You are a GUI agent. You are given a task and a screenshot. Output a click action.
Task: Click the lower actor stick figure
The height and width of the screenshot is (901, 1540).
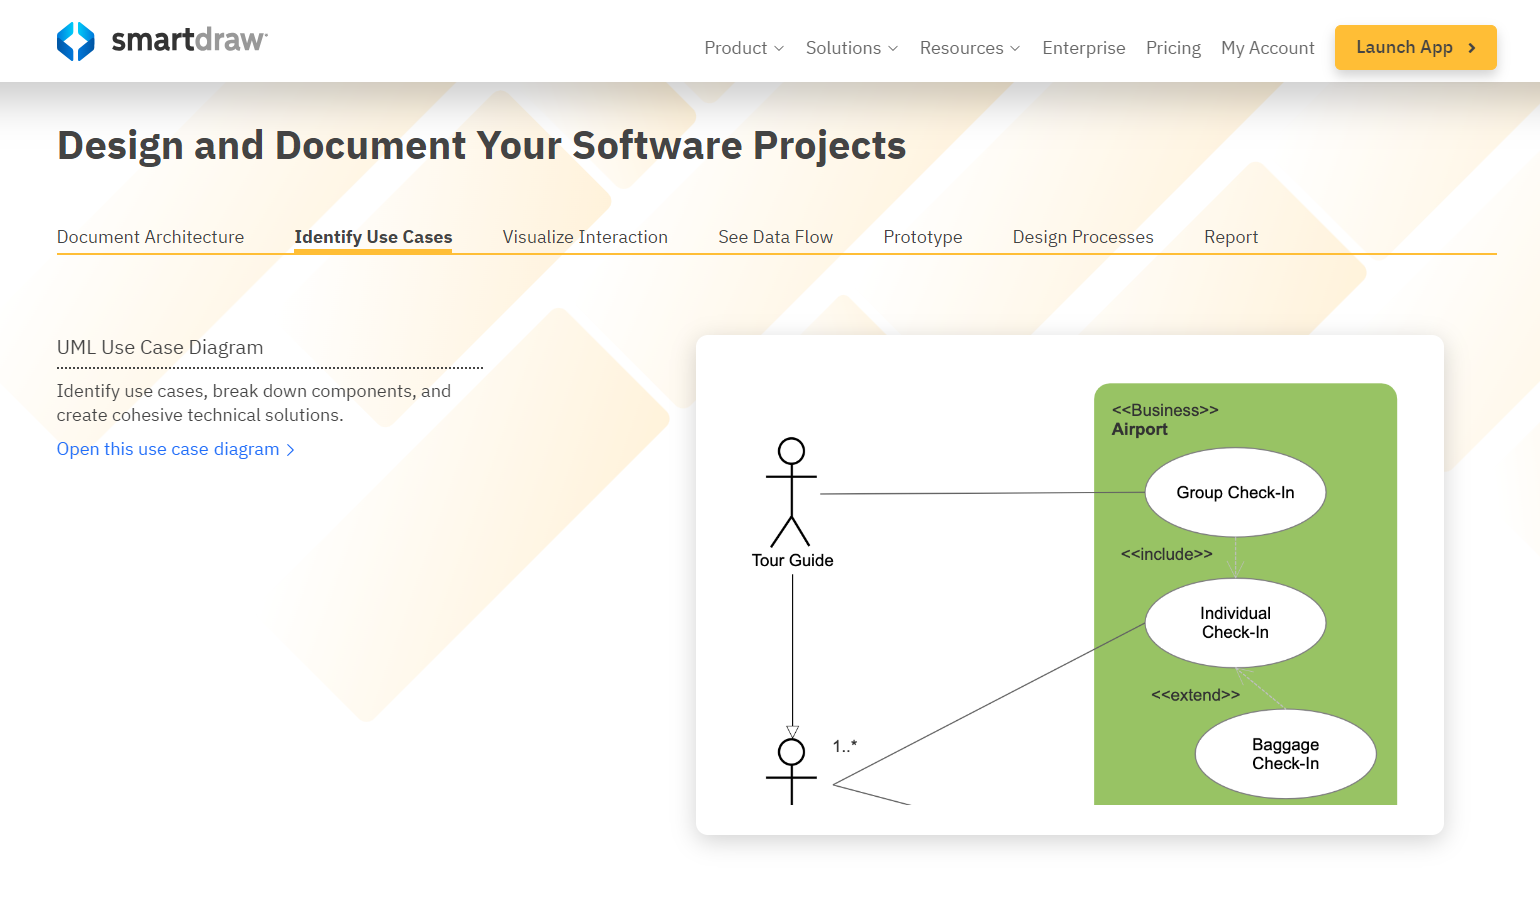coord(791,771)
